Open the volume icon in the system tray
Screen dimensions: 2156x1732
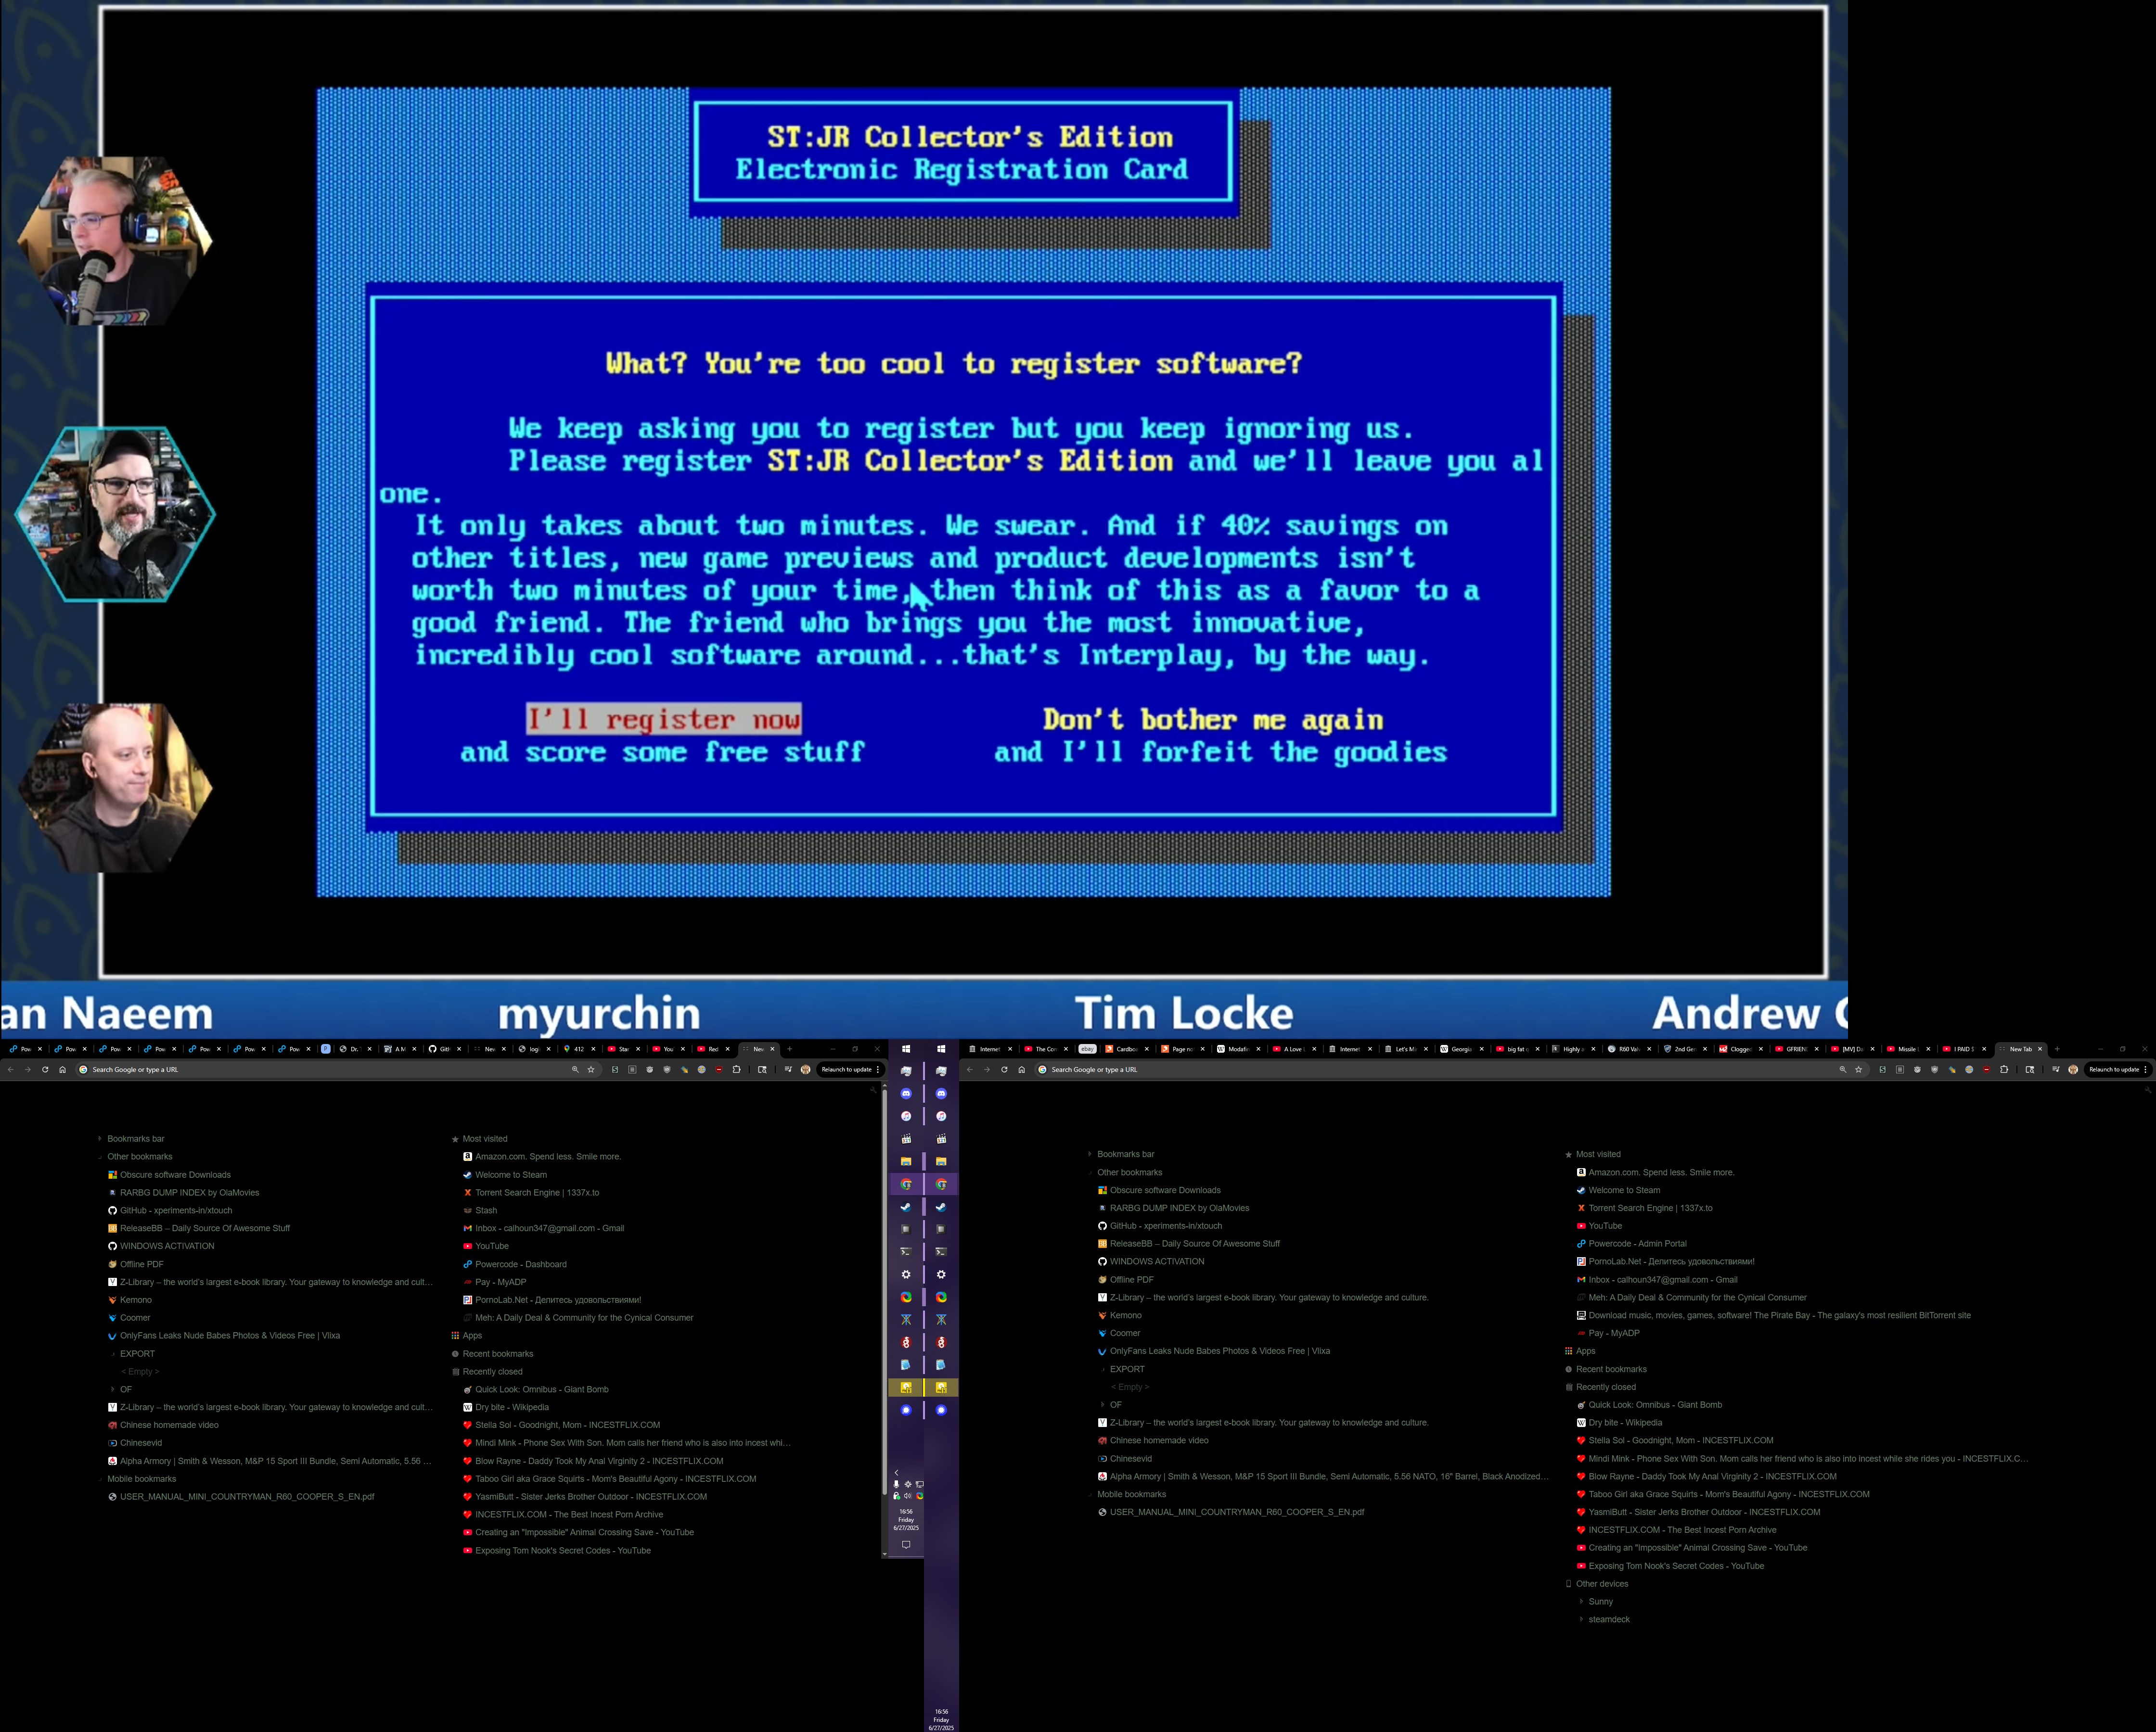[x=908, y=1496]
